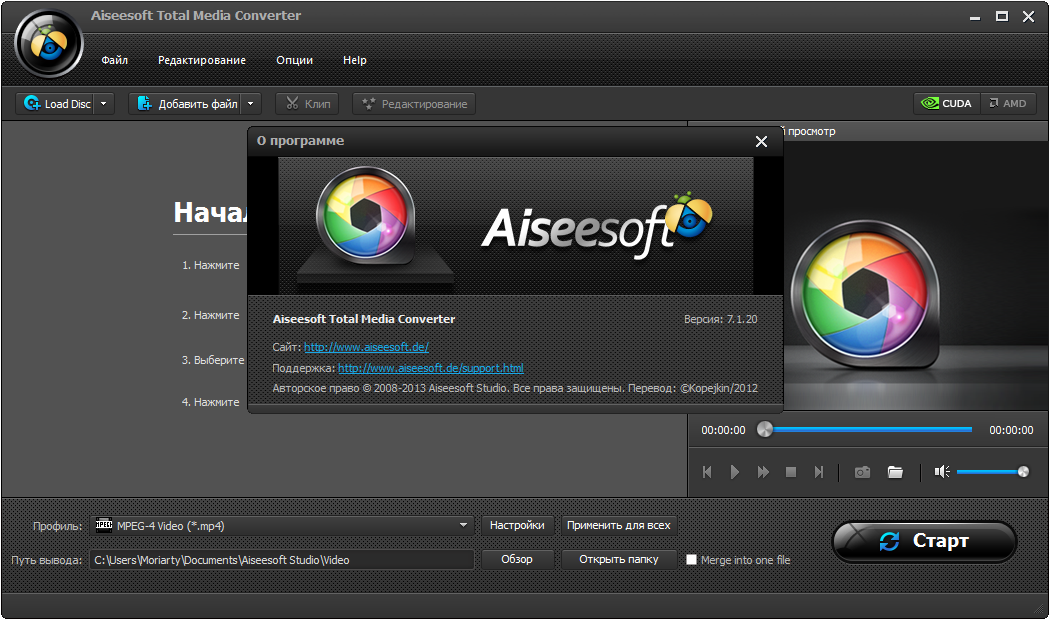Stop playback with the stop icon

791,472
